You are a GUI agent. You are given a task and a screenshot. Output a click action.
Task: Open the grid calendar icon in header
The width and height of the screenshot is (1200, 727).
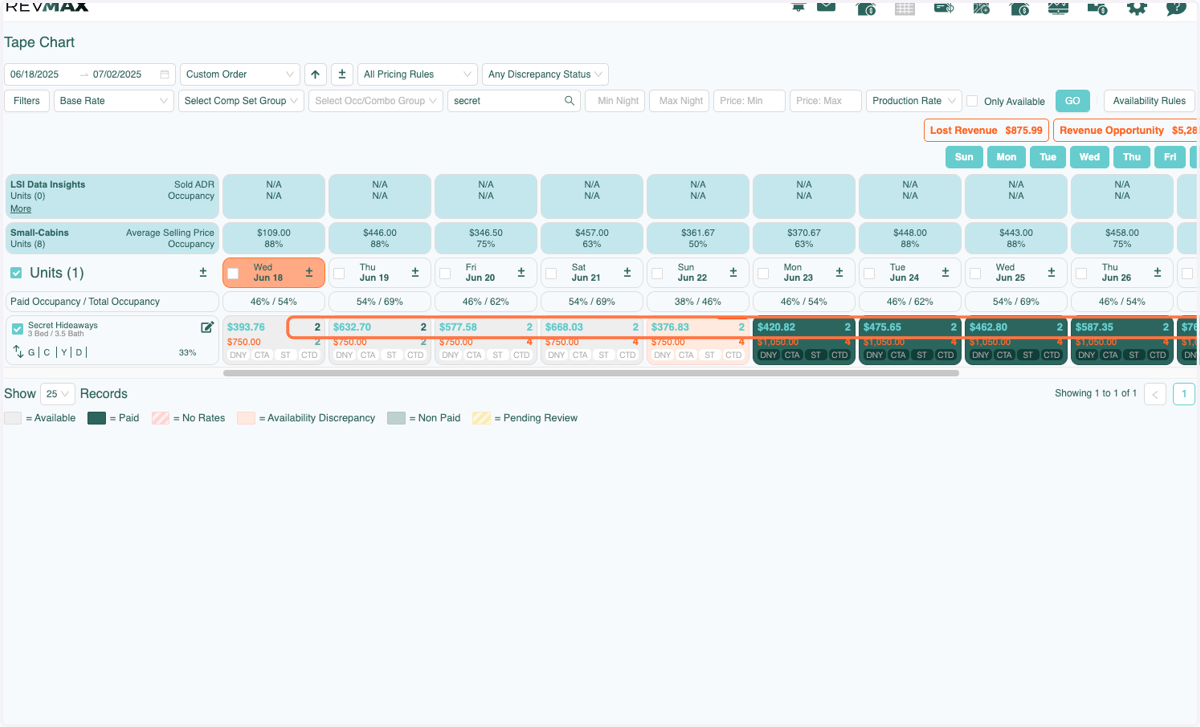(905, 9)
